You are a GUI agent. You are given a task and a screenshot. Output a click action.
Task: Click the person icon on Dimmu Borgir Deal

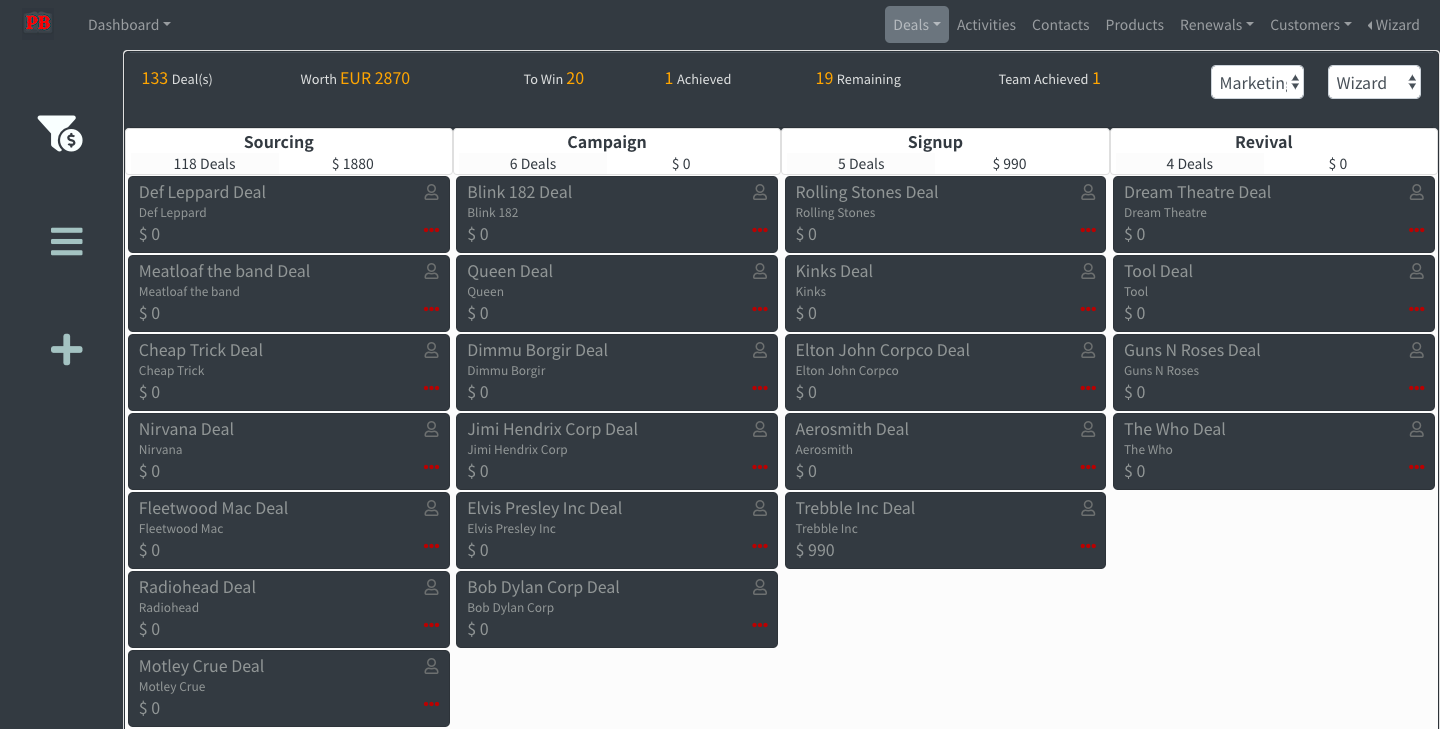coord(760,350)
